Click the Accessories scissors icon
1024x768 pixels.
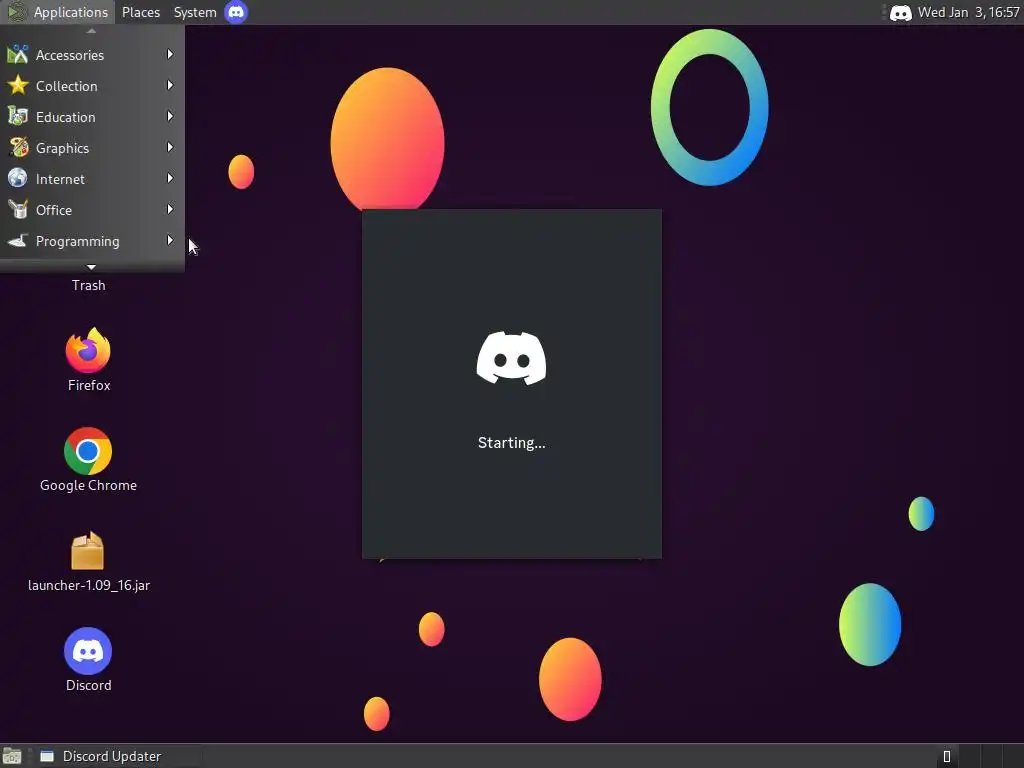(x=18, y=54)
